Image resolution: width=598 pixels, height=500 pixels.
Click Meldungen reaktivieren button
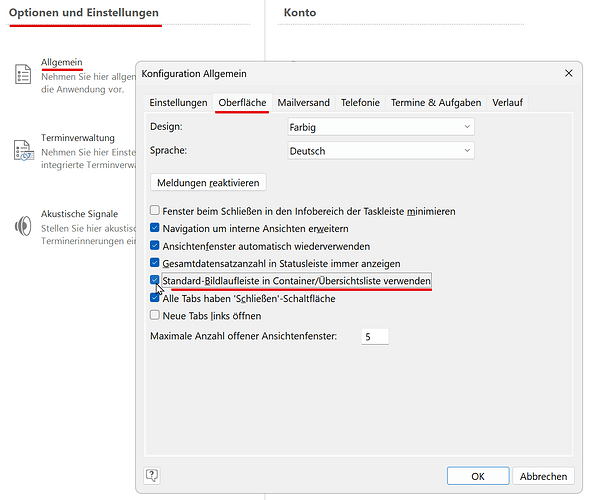(208, 183)
